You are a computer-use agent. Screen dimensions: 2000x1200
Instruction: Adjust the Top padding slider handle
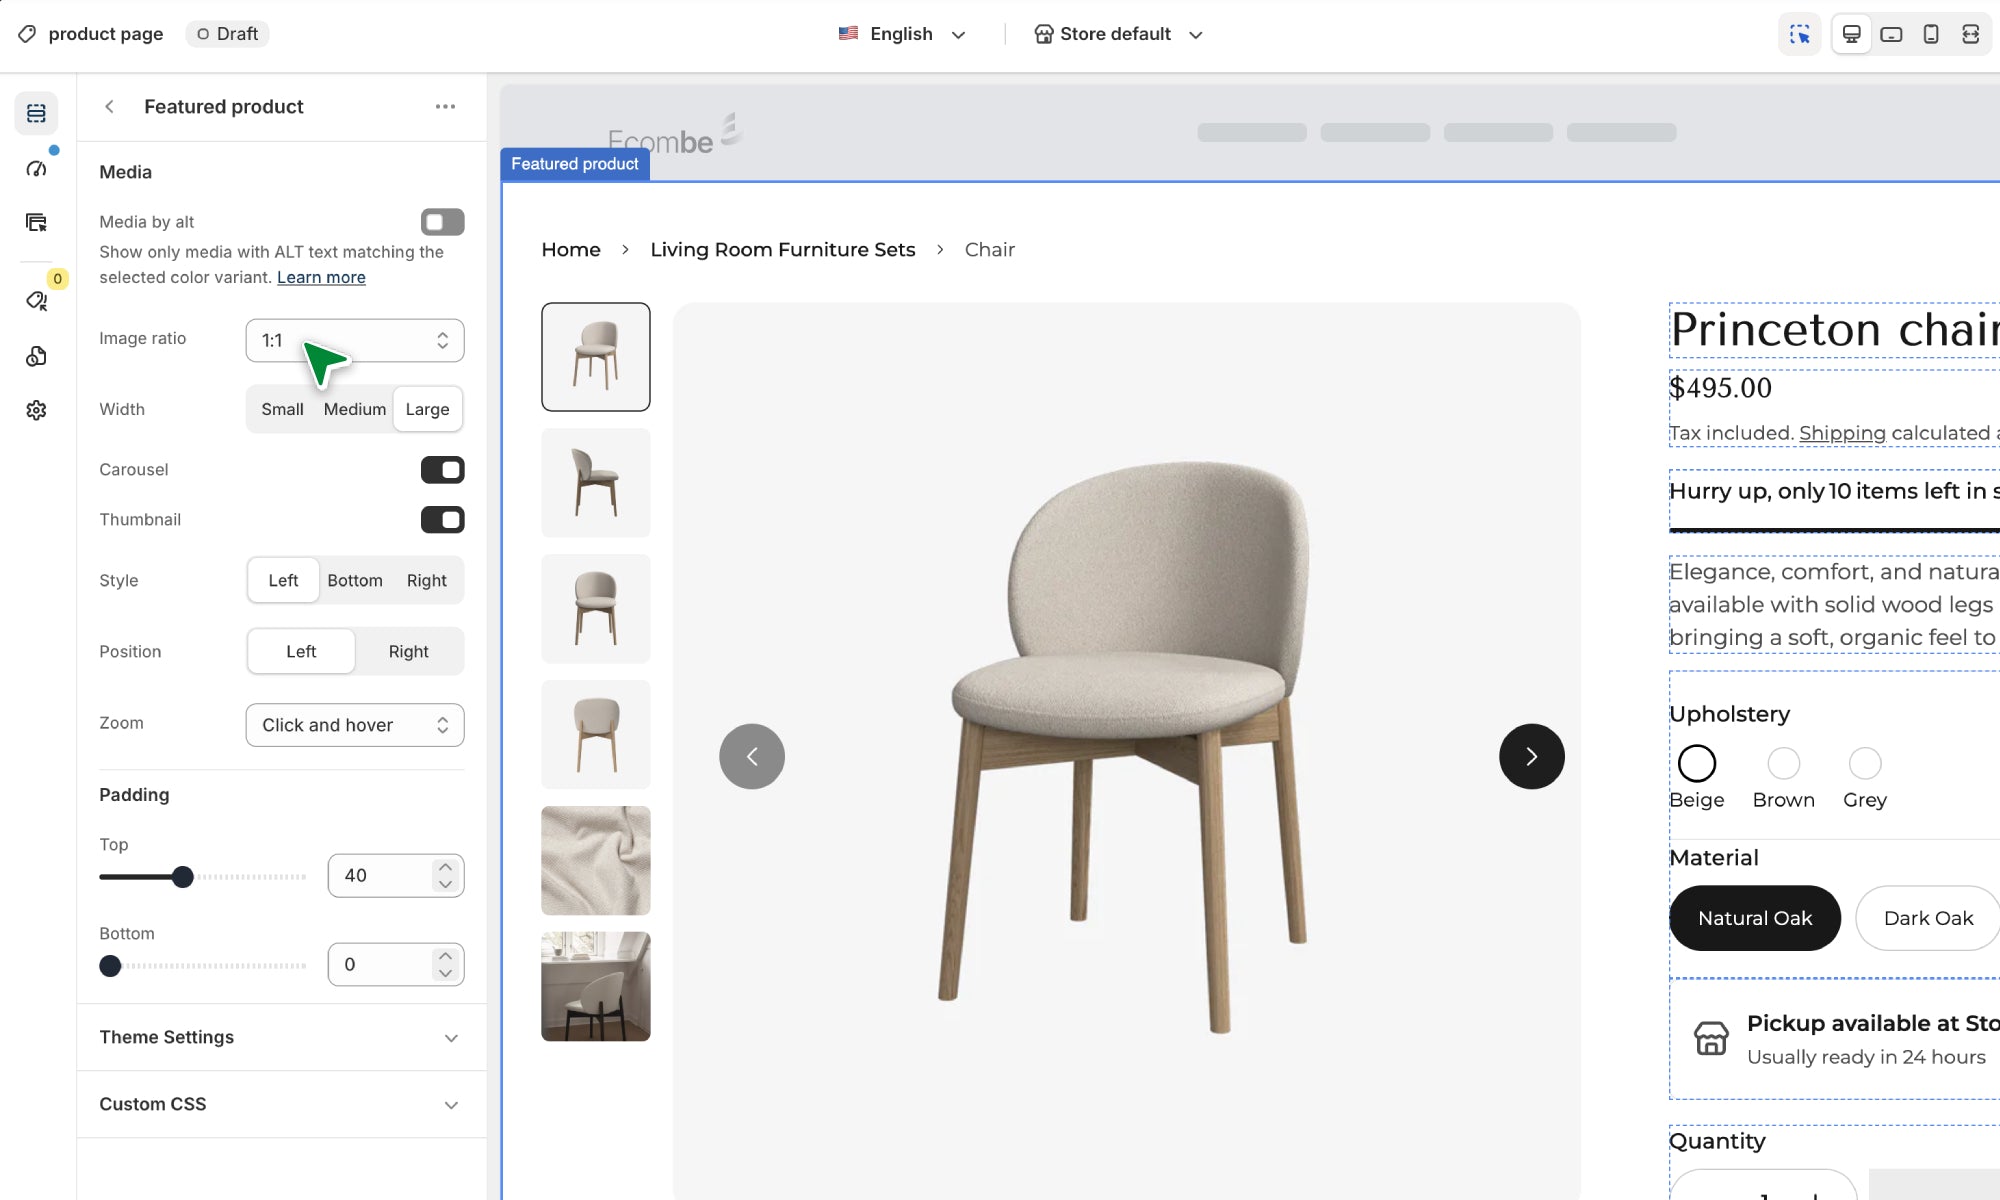pos(182,877)
